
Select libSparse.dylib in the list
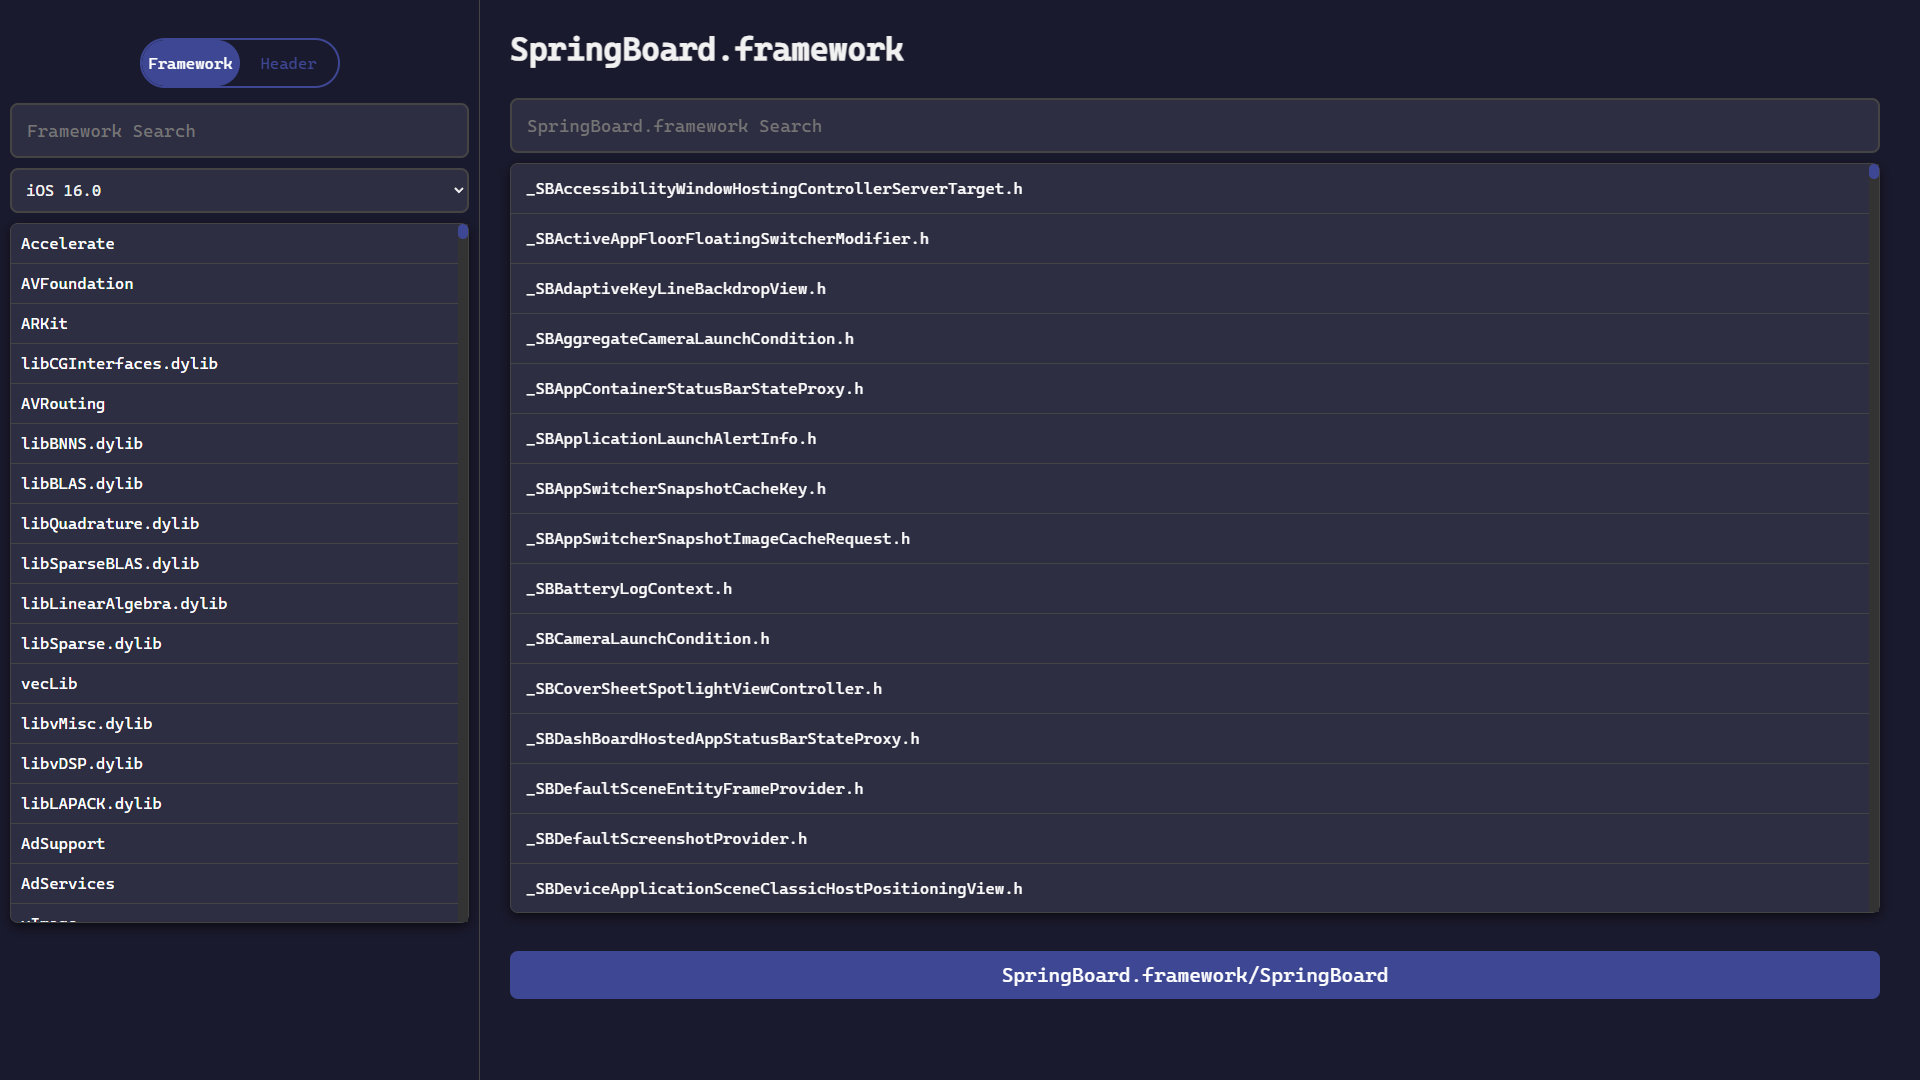pyautogui.click(x=234, y=644)
